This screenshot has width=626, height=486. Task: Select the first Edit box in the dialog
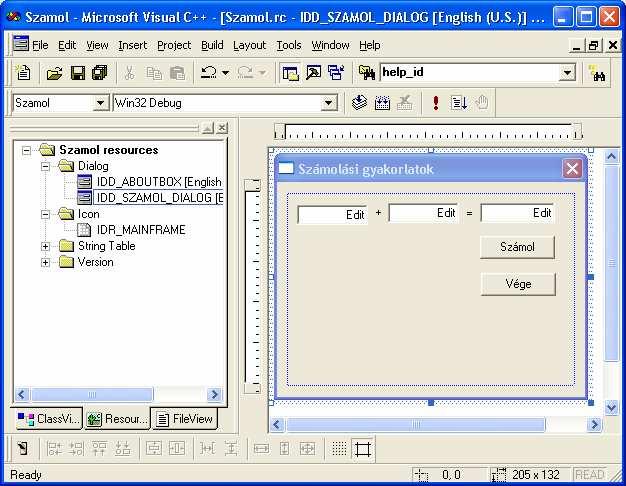(x=333, y=215)
